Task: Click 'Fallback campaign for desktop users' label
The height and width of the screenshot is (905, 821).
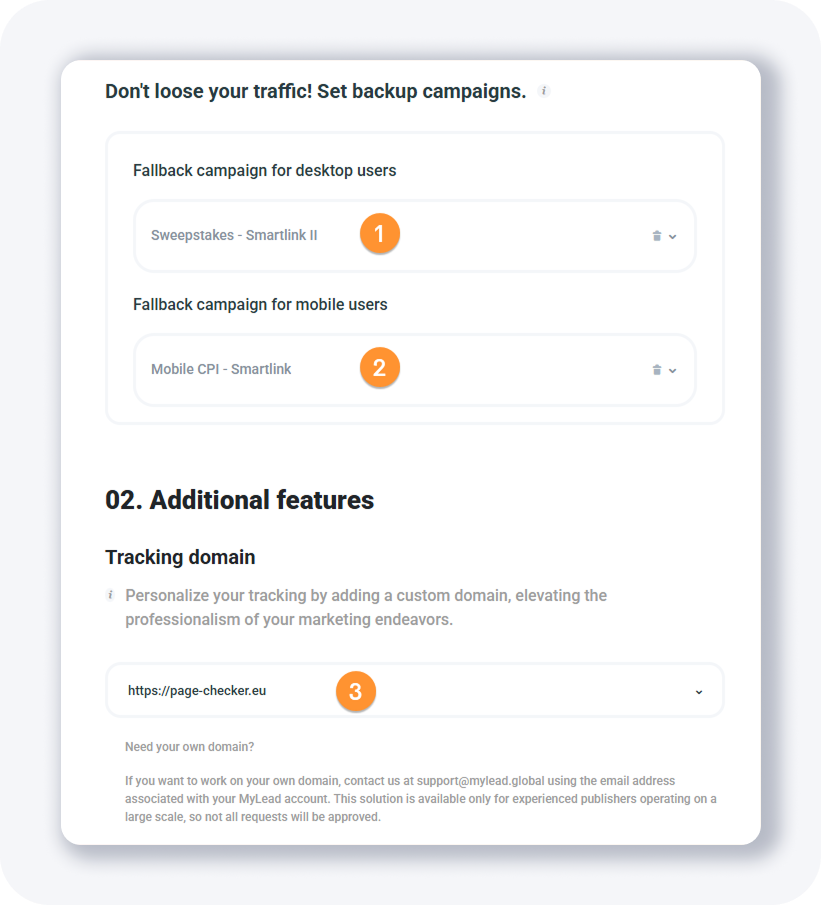Action: 264,170
